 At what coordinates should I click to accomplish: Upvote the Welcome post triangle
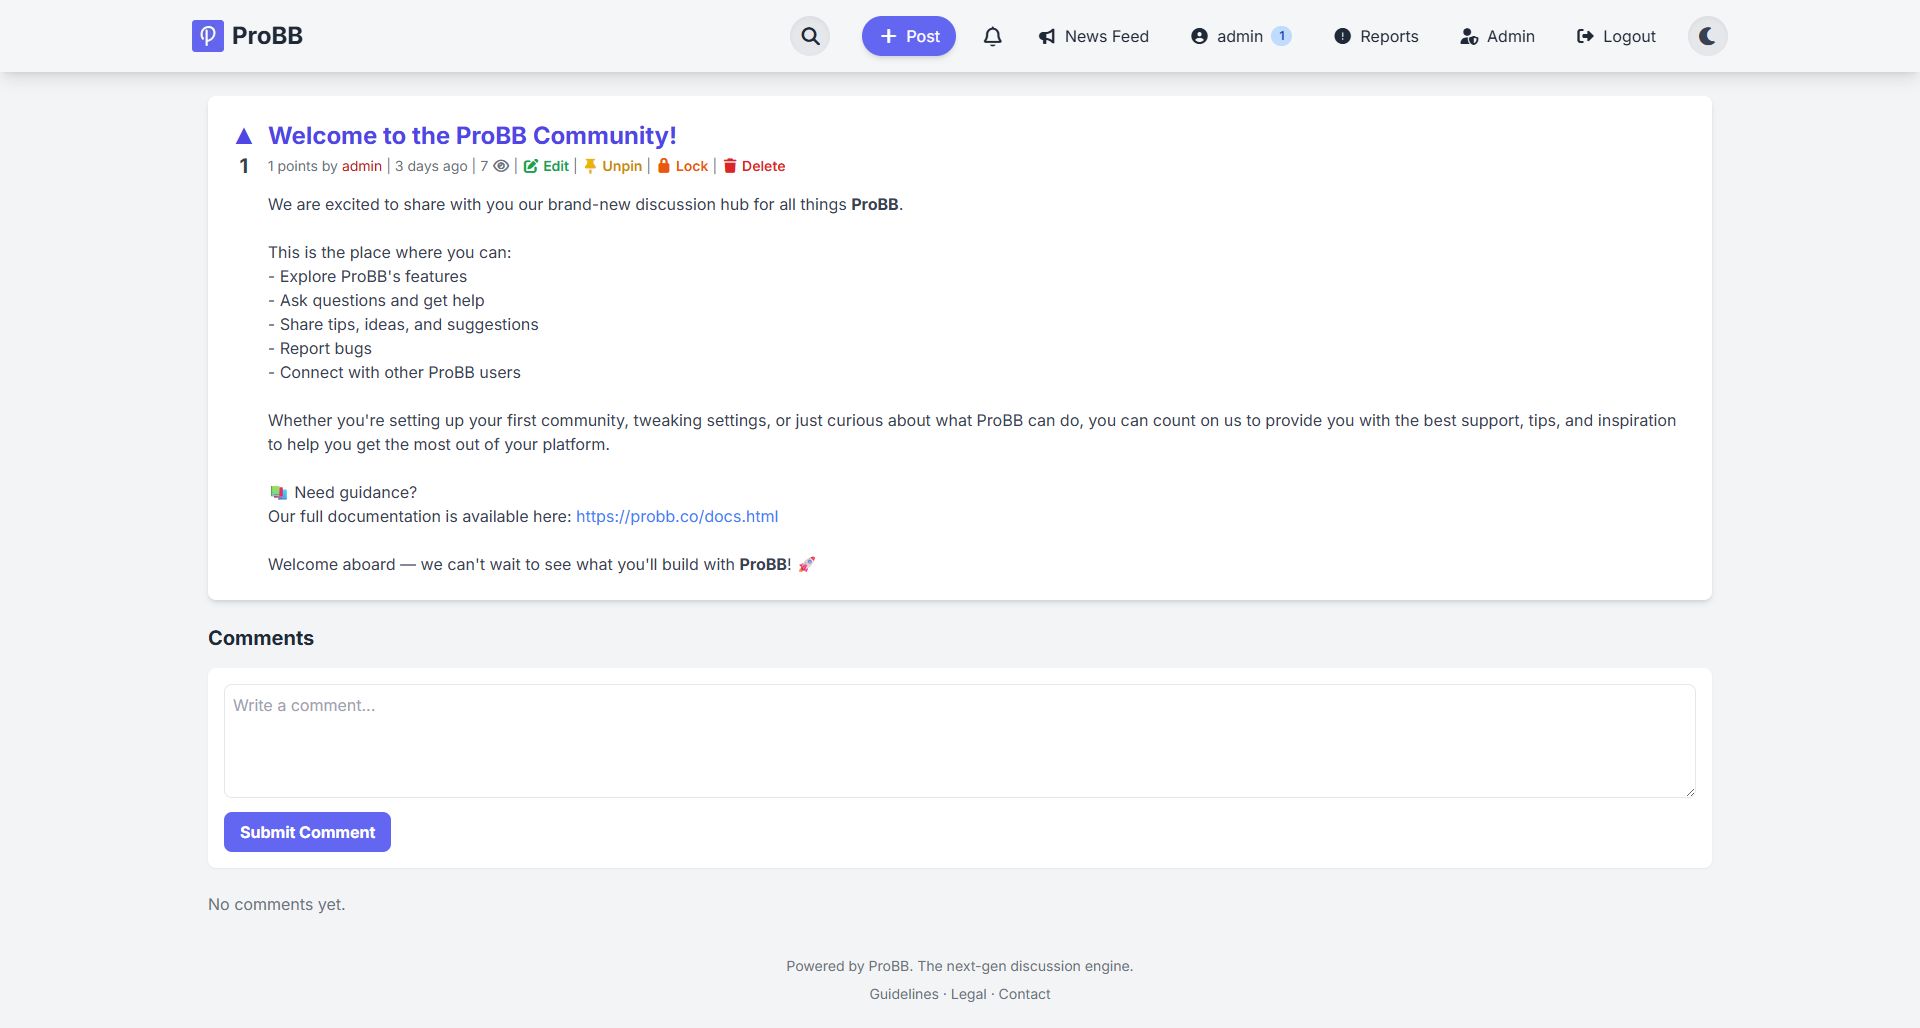pos(244,136)
